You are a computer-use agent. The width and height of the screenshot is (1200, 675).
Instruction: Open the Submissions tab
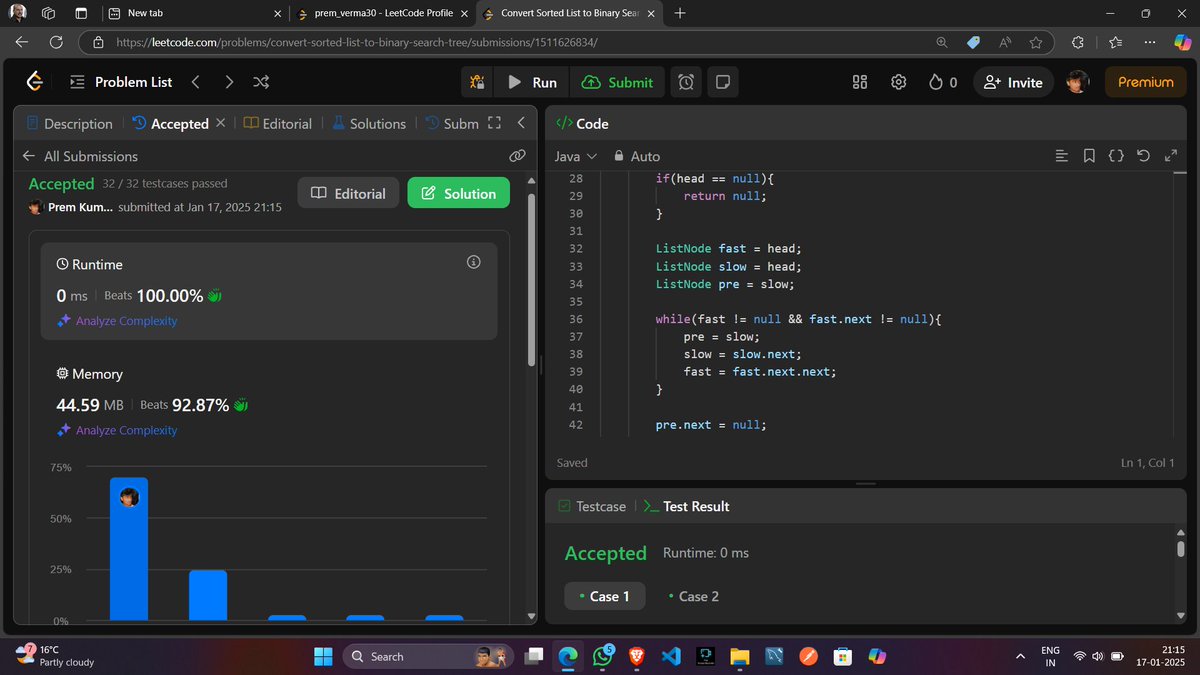[x=452, y=123]
